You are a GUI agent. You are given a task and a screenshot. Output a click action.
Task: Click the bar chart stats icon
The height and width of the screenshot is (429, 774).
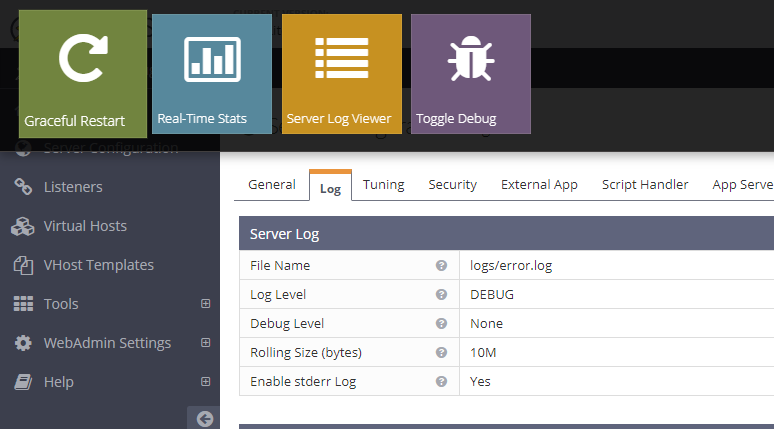point(212,59)
